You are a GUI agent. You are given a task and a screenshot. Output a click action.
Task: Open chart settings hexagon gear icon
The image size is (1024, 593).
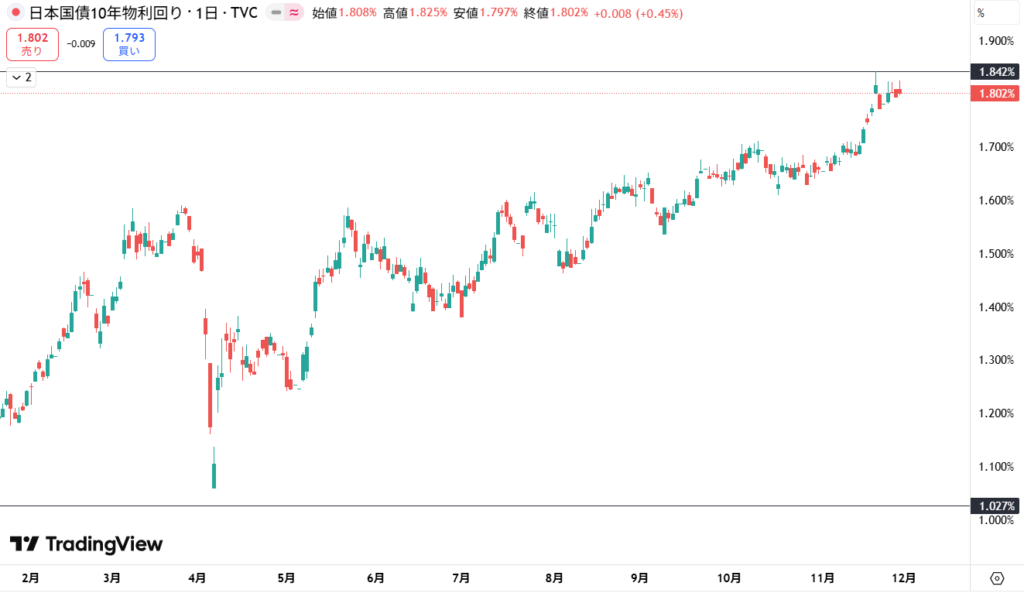996,578
